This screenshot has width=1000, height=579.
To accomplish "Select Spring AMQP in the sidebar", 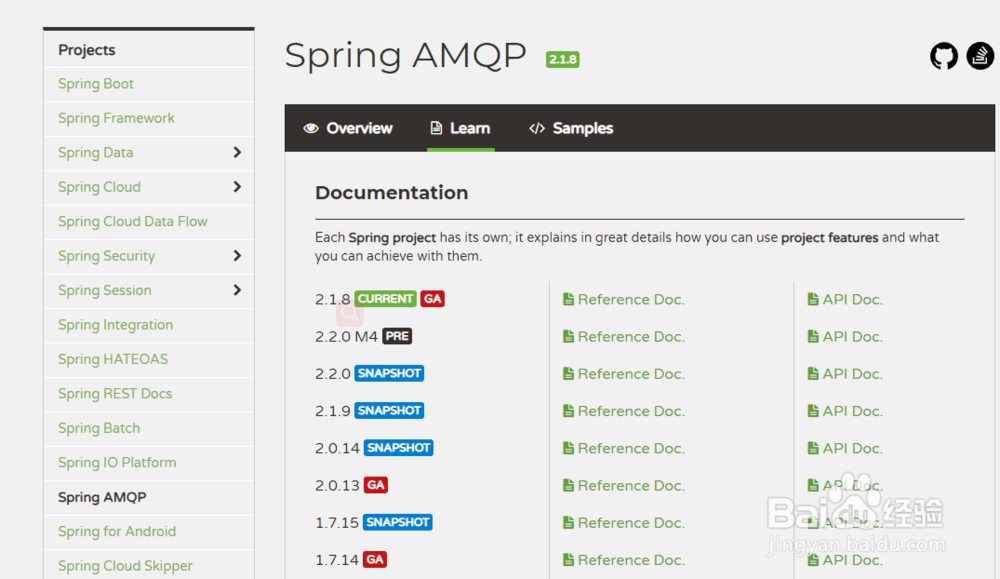I will (102, 497).
